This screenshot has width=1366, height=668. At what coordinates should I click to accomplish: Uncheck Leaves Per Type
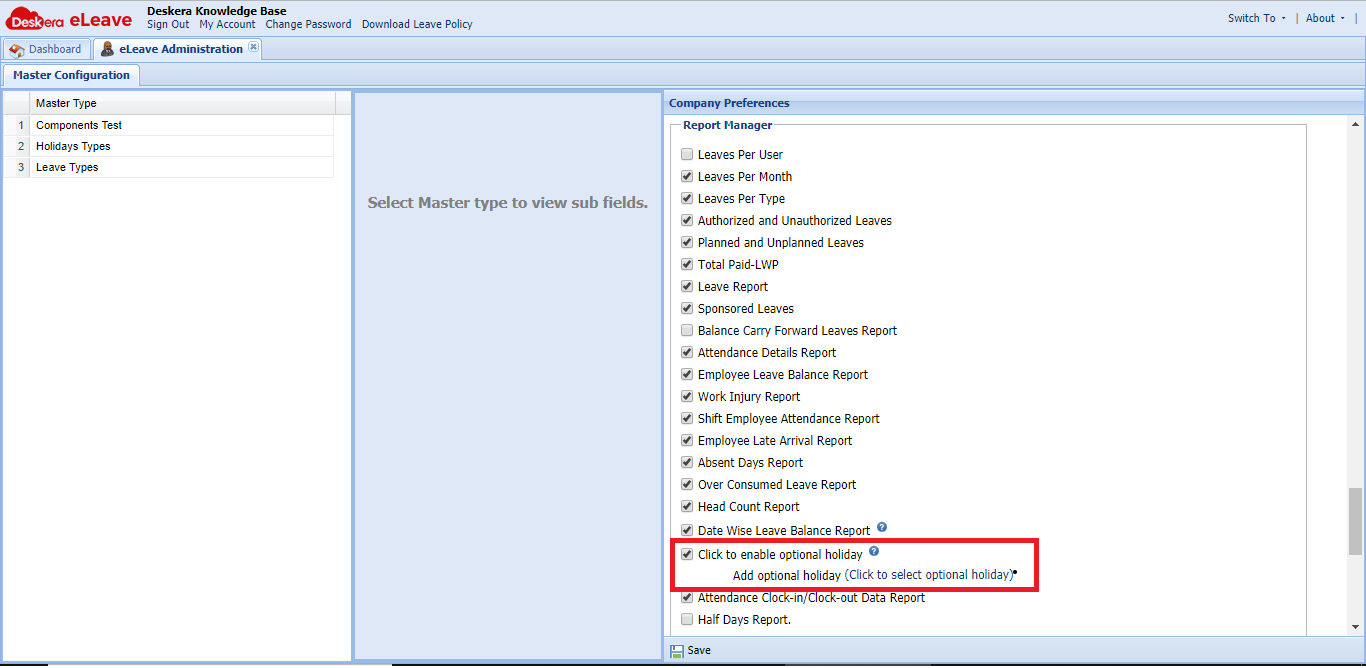coord(687,199)
